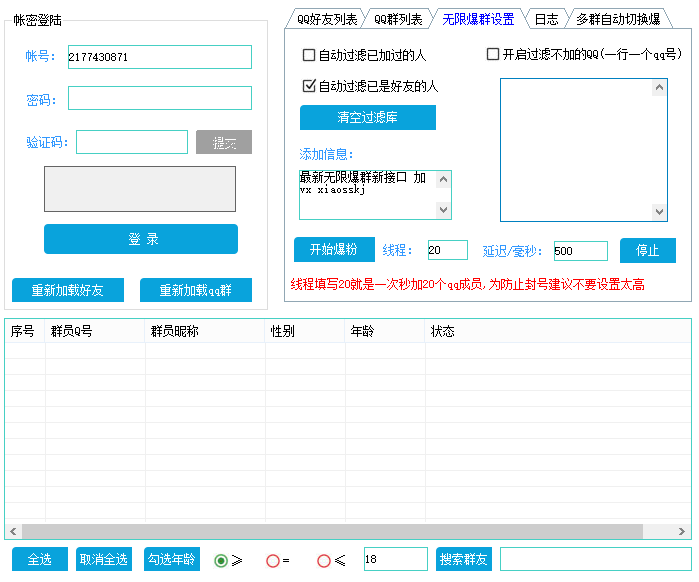The image size is (699, 582).
Task: Enable 自动过滤已加过的人 checkbox
Action: pos(308,55)
